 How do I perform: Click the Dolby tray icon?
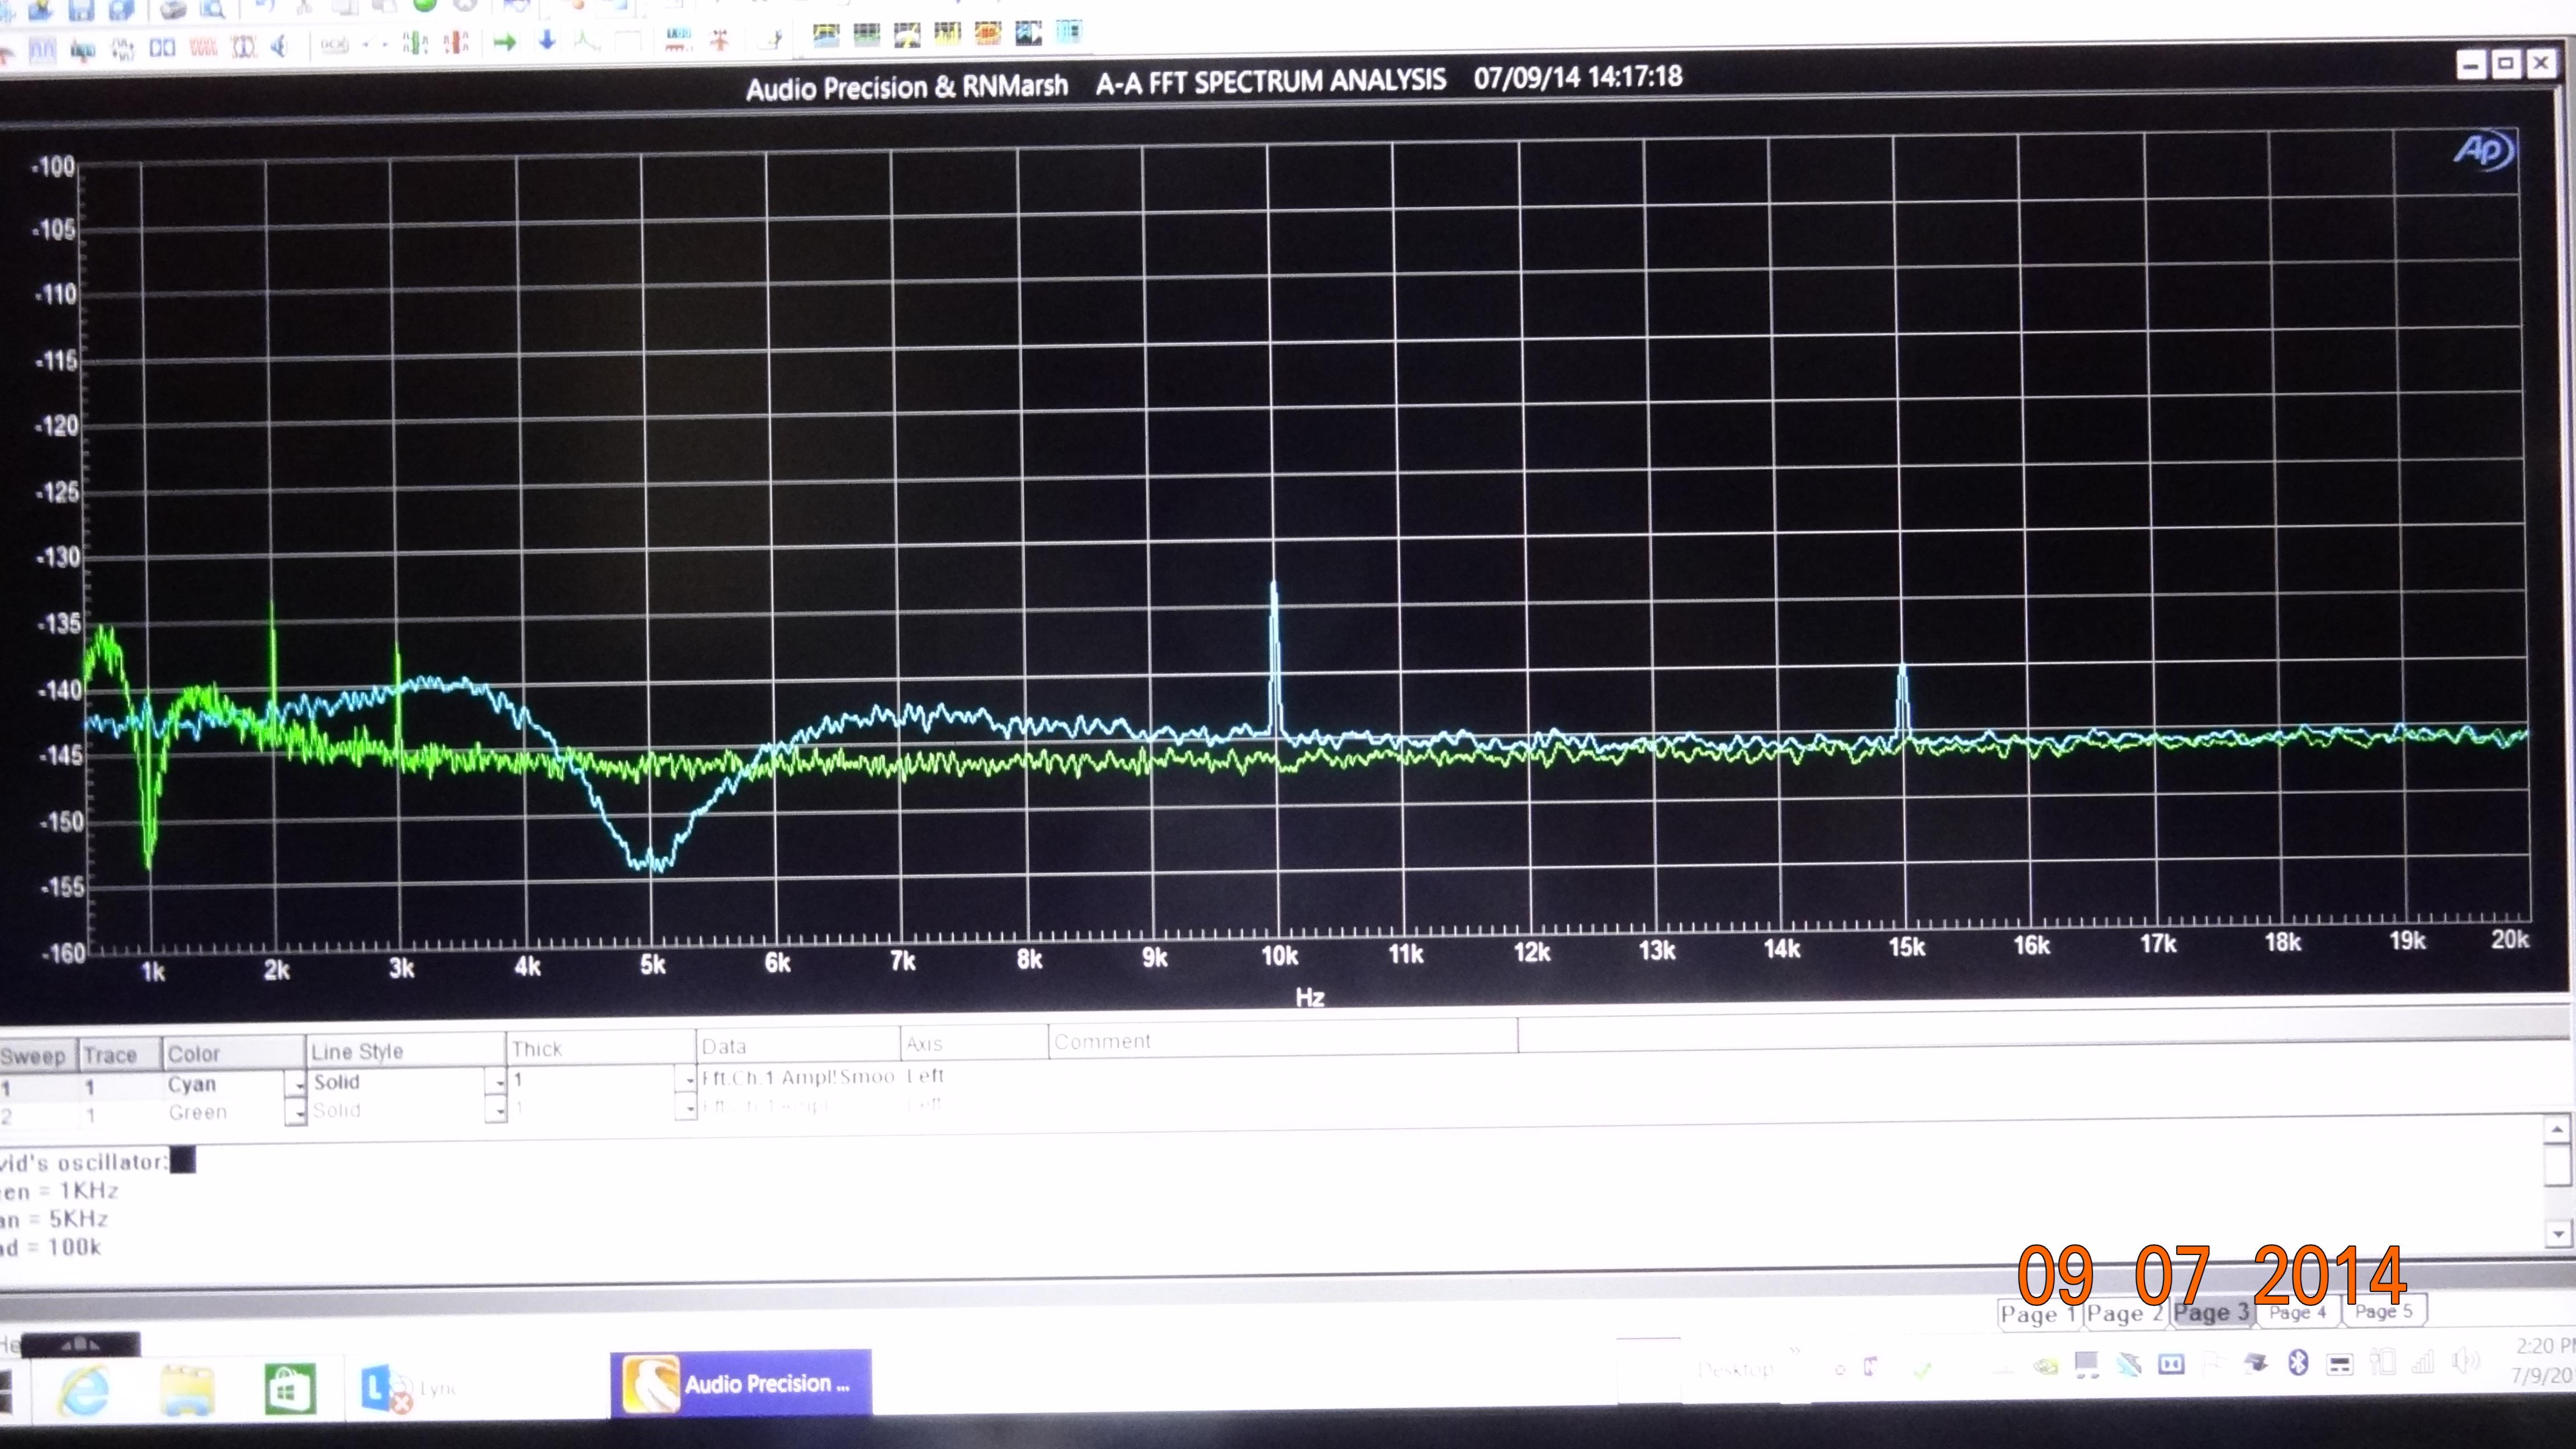click(x=2171, y=1364)
